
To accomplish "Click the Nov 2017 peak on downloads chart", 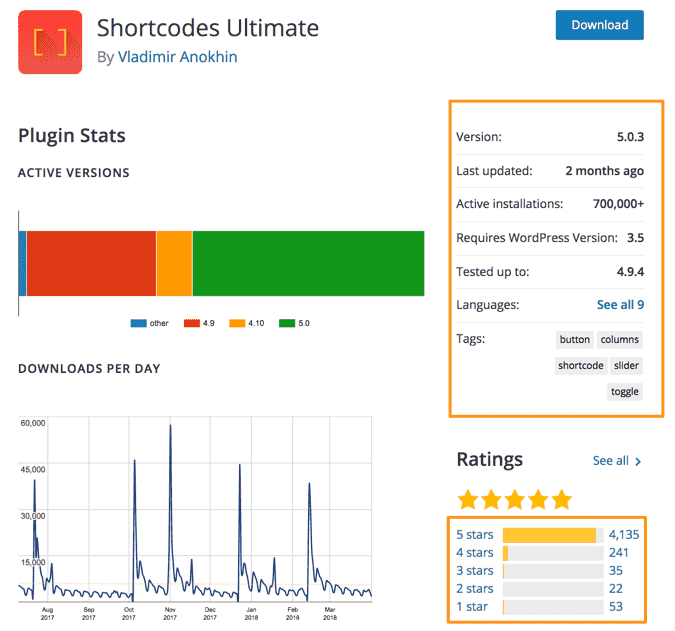I will (x=170, y=426).
